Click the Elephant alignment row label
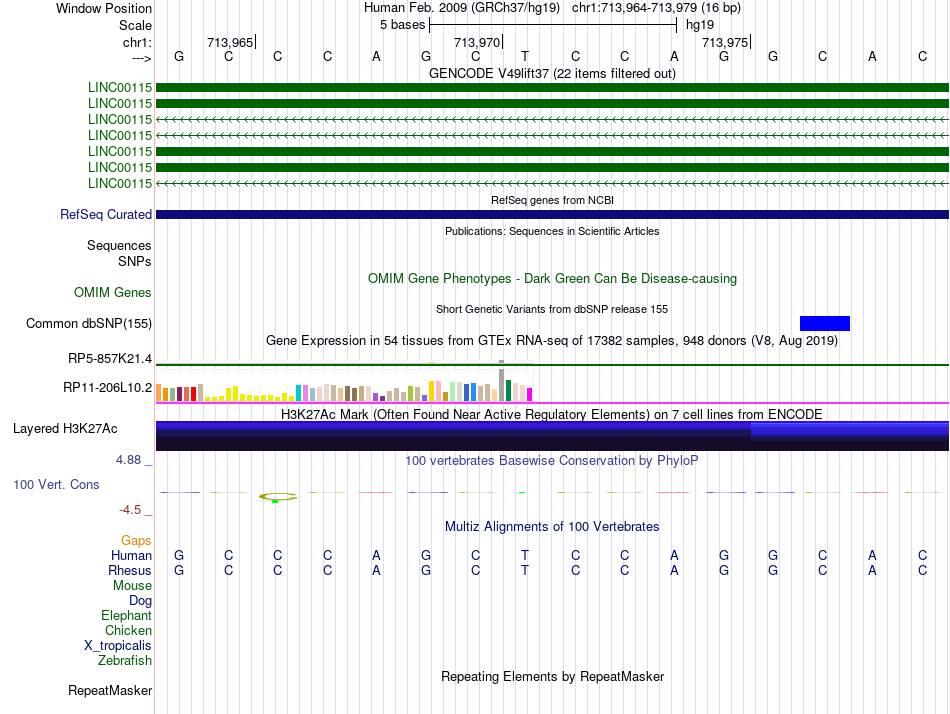This screenshot has width=950, height=714. 126,616
